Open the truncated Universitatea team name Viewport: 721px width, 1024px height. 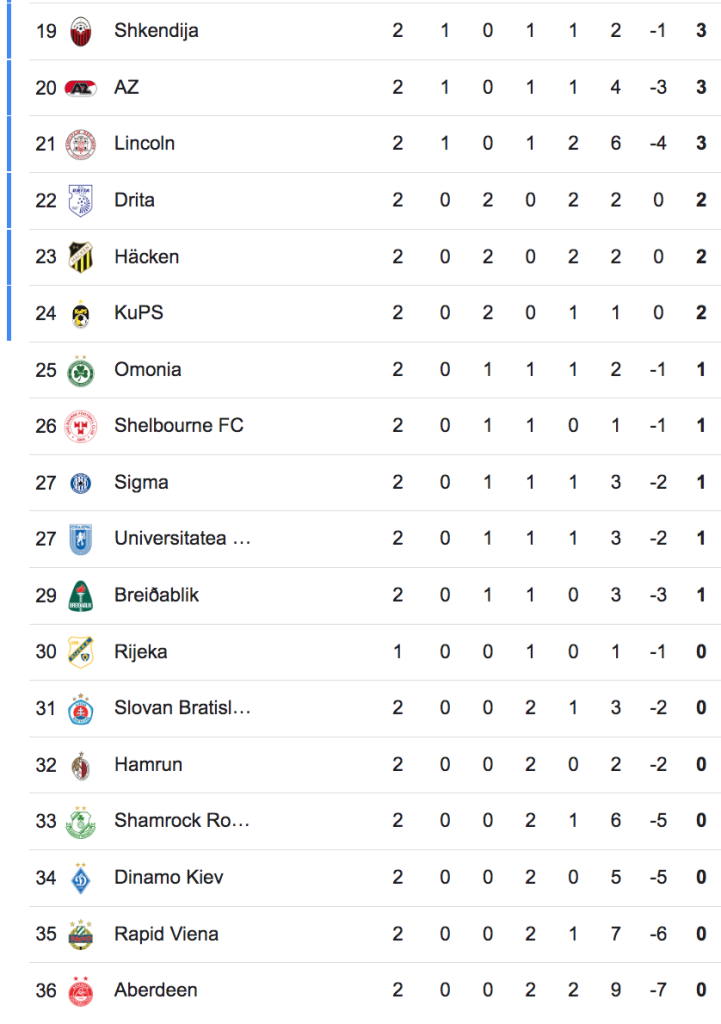(182, 539)
